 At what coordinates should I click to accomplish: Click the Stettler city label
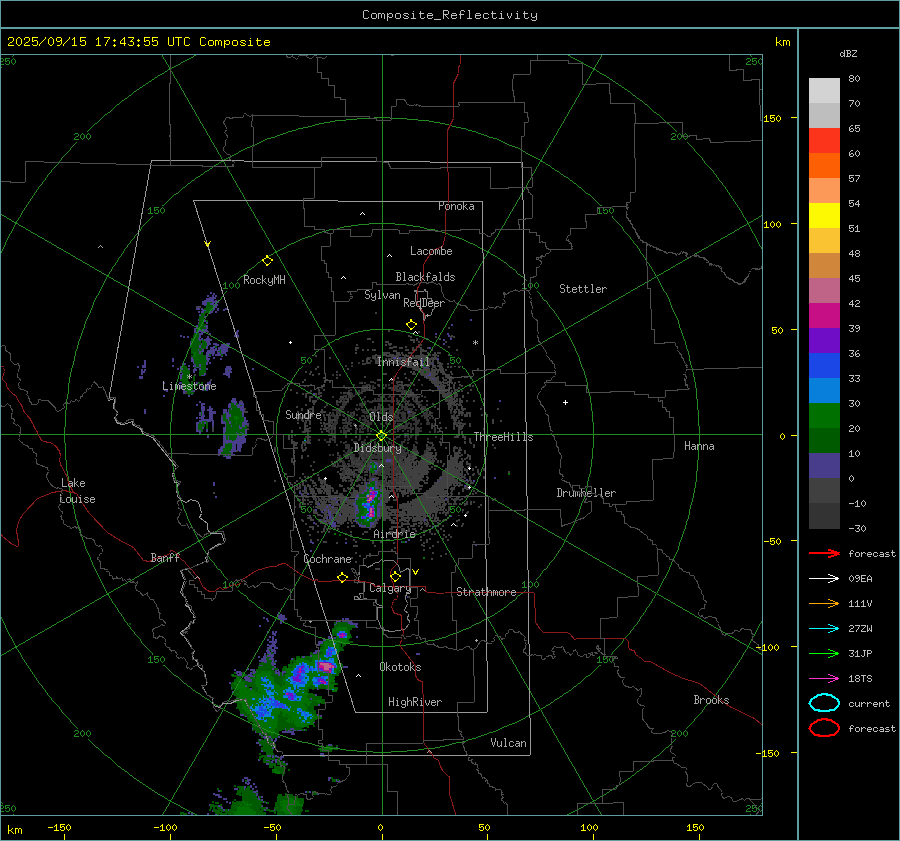click(x=583, y=289)
